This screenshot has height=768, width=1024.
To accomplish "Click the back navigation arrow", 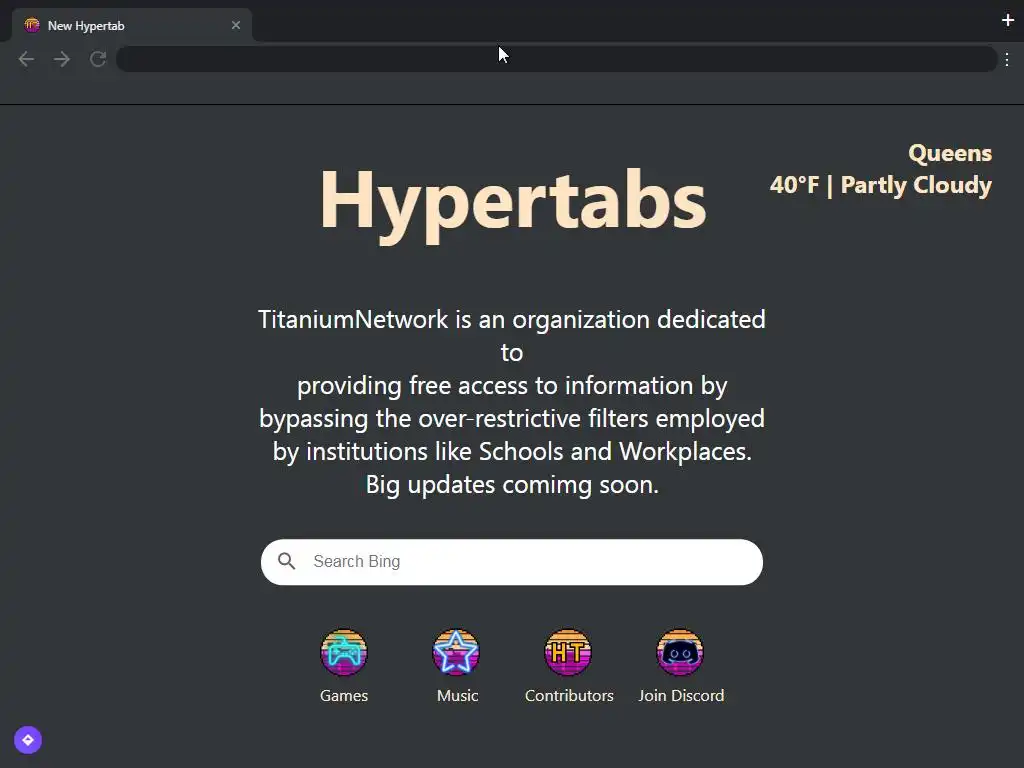I will pos(26,59).
